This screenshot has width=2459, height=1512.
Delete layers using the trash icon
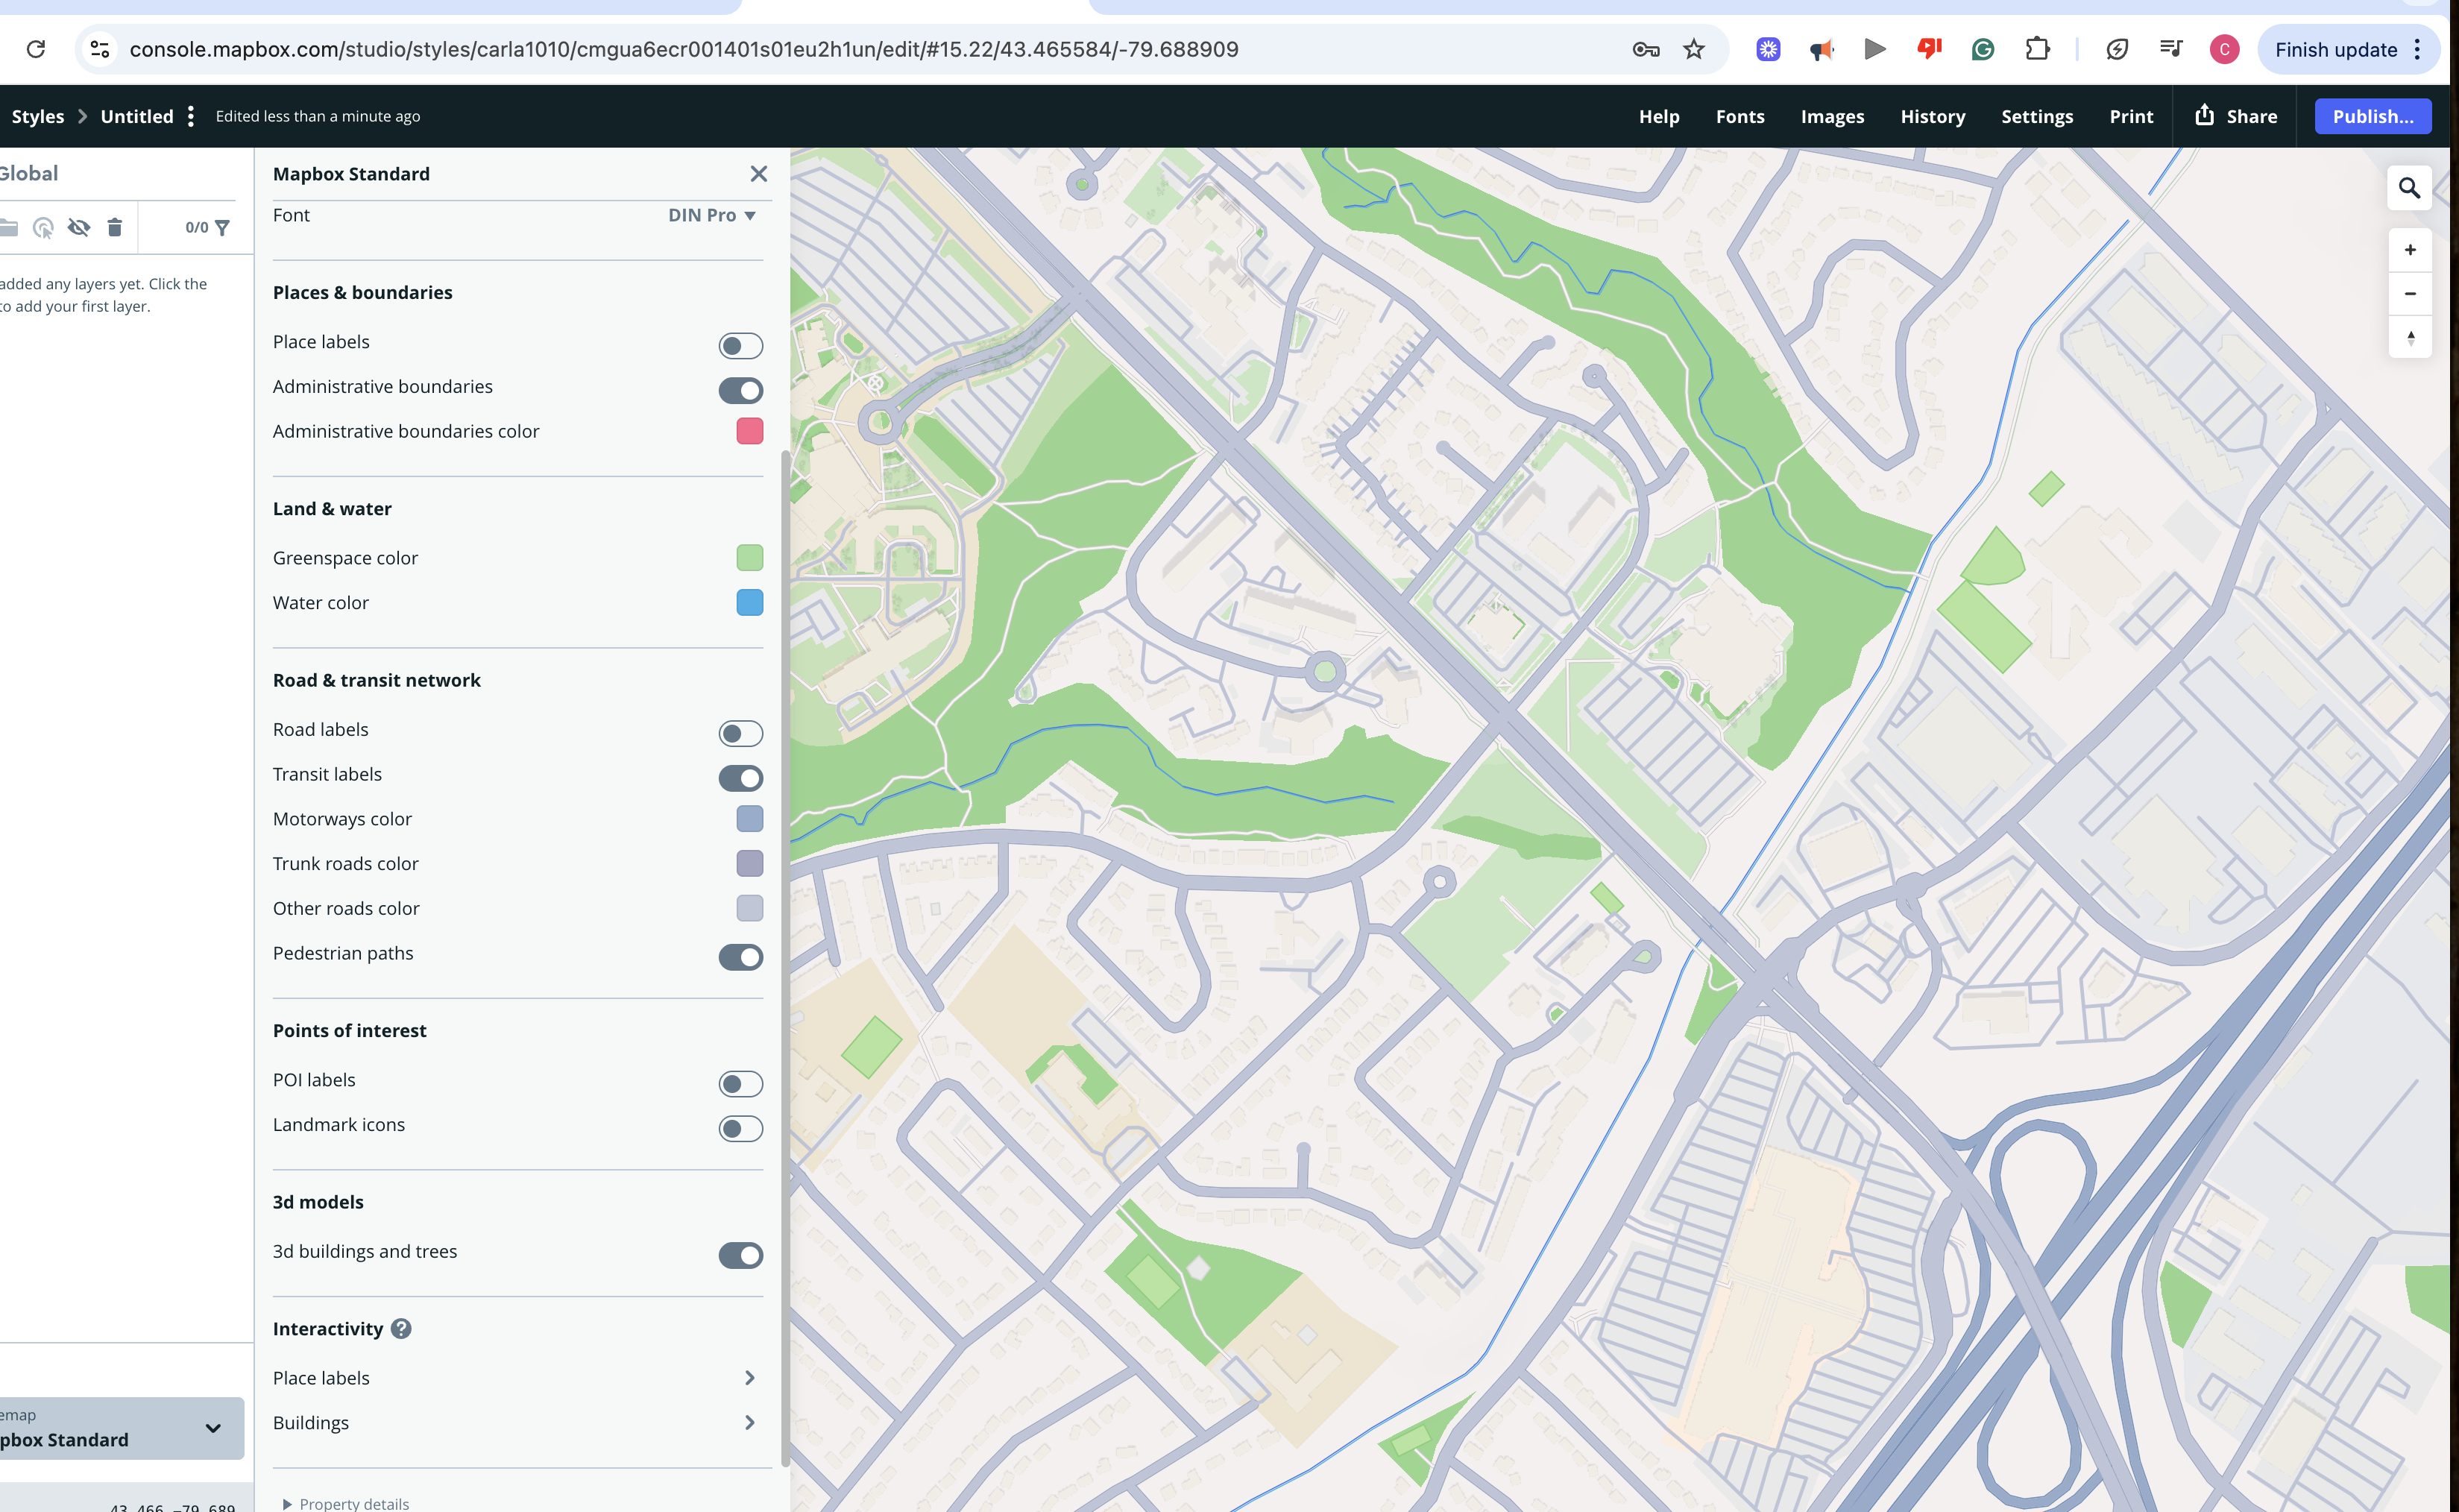[115, 227]
